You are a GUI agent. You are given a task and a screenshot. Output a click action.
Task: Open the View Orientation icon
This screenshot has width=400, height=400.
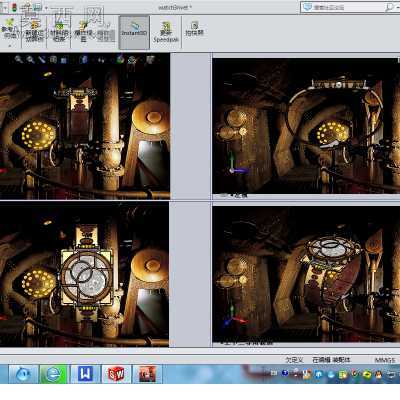coord(64,60)
